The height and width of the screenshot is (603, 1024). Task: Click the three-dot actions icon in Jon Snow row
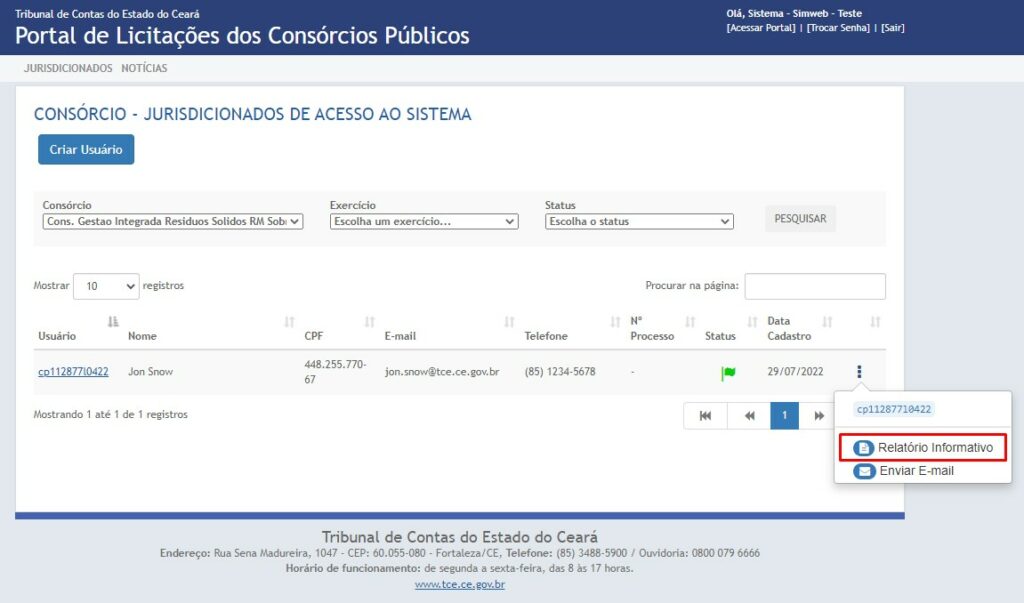pyautogui.click(x=859, y=372)
